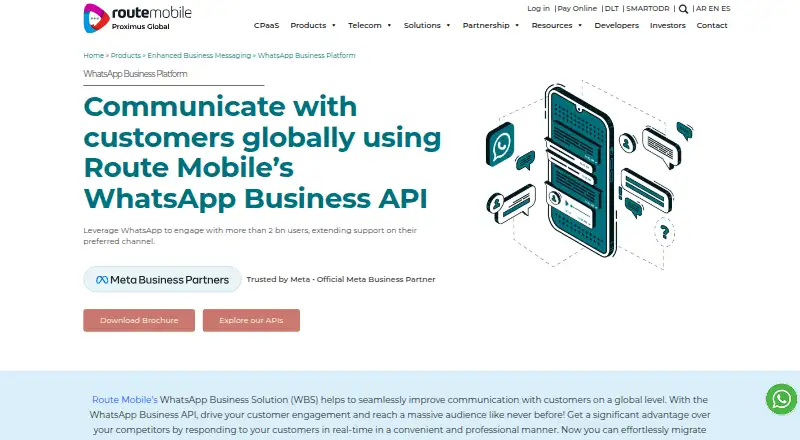
Task: Open the Solutions menu
Action: (422, 25)
